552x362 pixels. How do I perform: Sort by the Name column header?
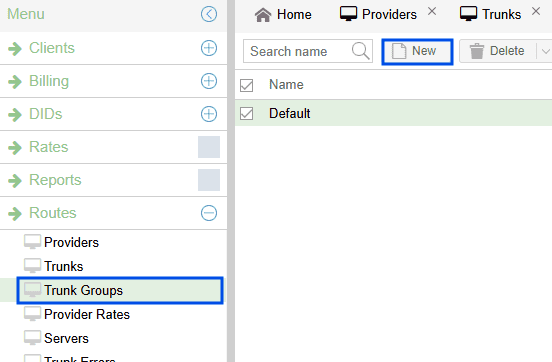(286, 85)
